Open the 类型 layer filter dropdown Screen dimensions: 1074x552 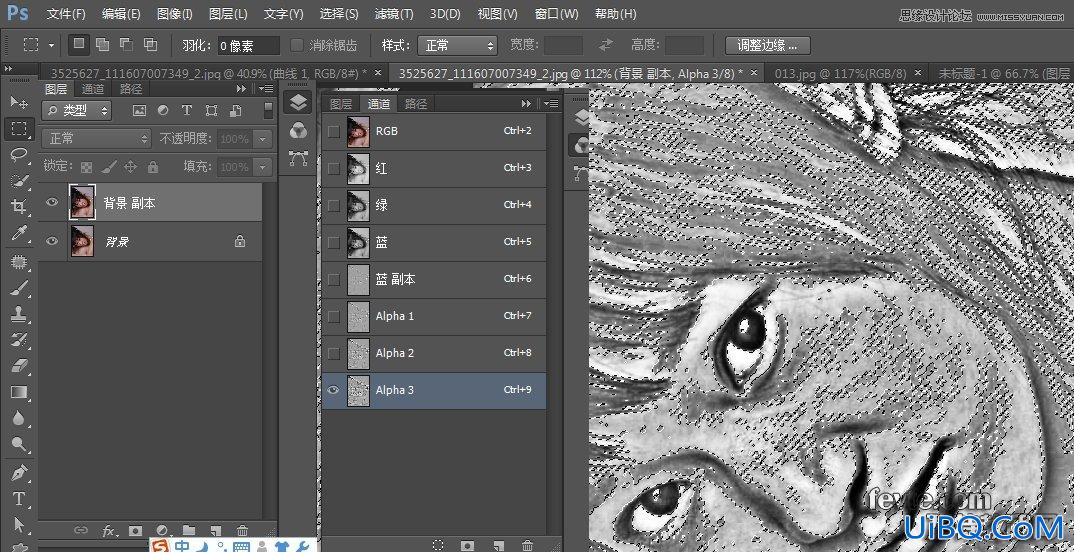(x=76, y=110)
